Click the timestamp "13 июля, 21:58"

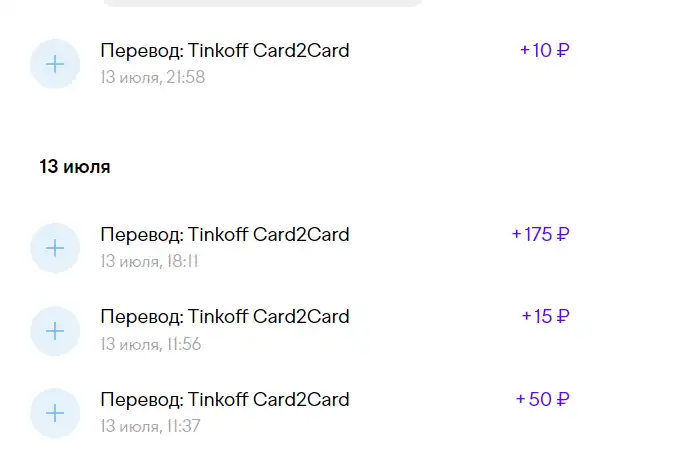(x=153, y=77)
